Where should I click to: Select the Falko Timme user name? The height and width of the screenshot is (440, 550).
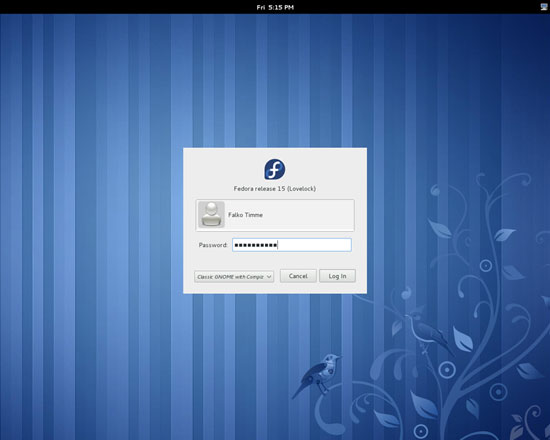[x=245, y=215]
